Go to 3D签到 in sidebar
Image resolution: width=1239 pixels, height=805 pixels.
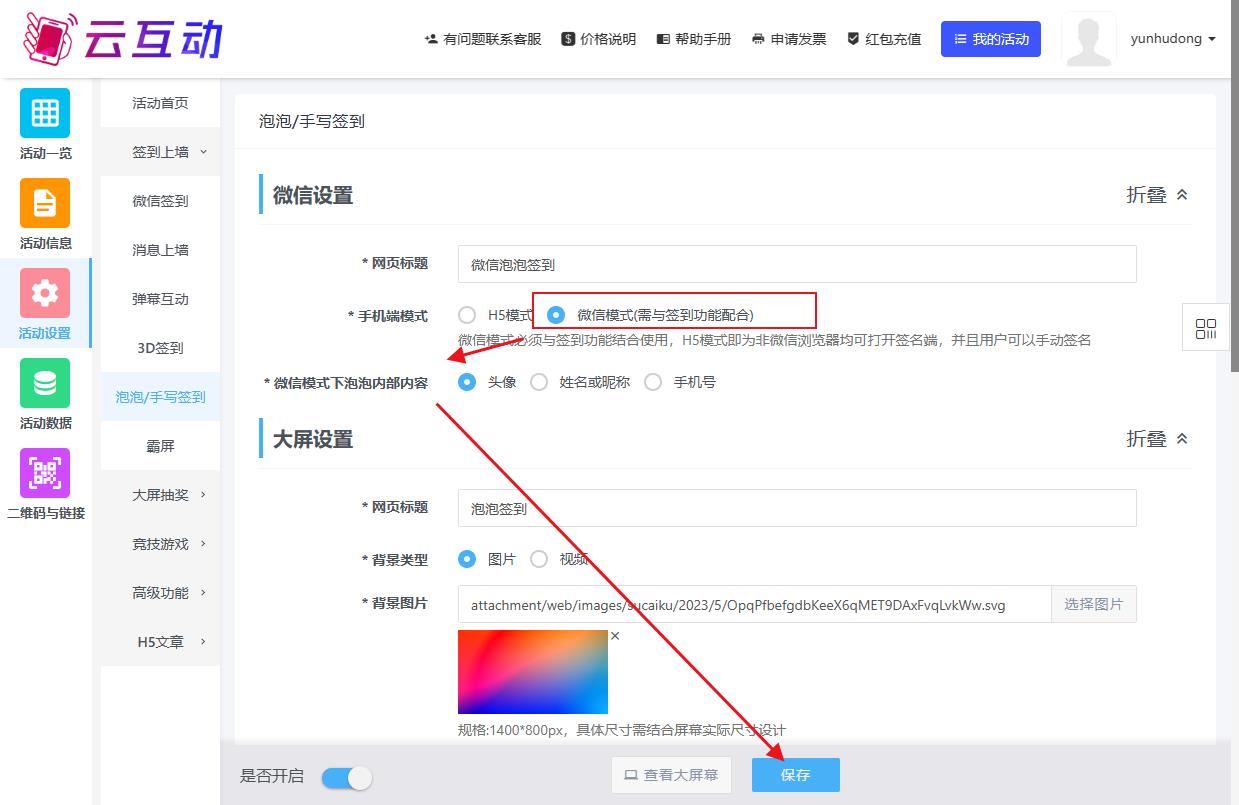tap(160, 348)
